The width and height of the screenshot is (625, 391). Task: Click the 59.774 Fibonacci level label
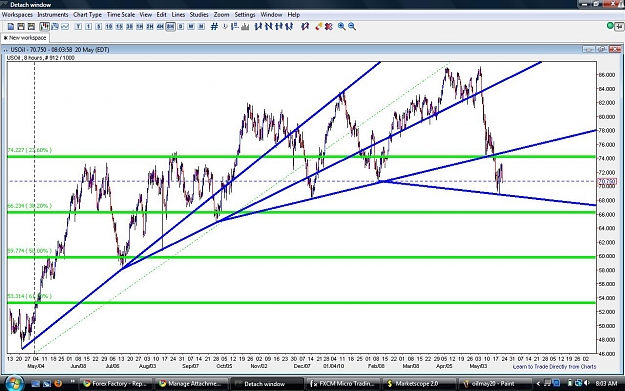pyautogui.click(x=29, y=251)
